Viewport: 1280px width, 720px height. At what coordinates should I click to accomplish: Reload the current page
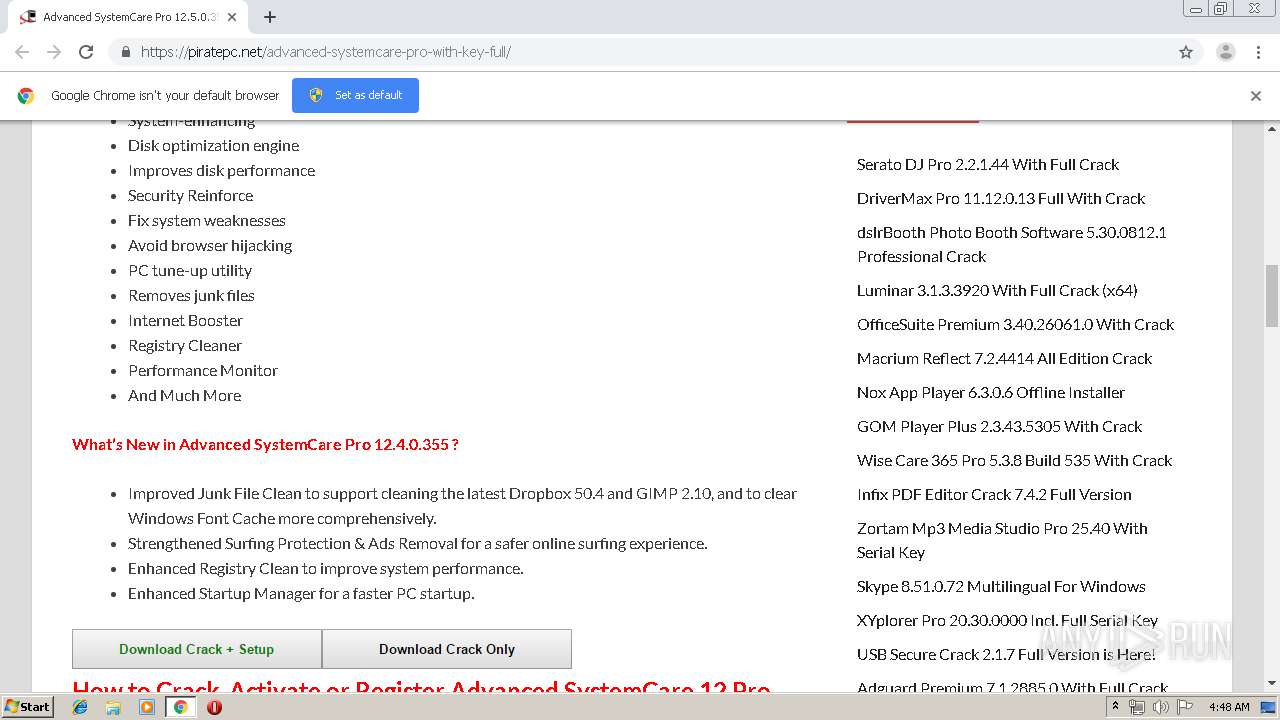click(86, 52)
